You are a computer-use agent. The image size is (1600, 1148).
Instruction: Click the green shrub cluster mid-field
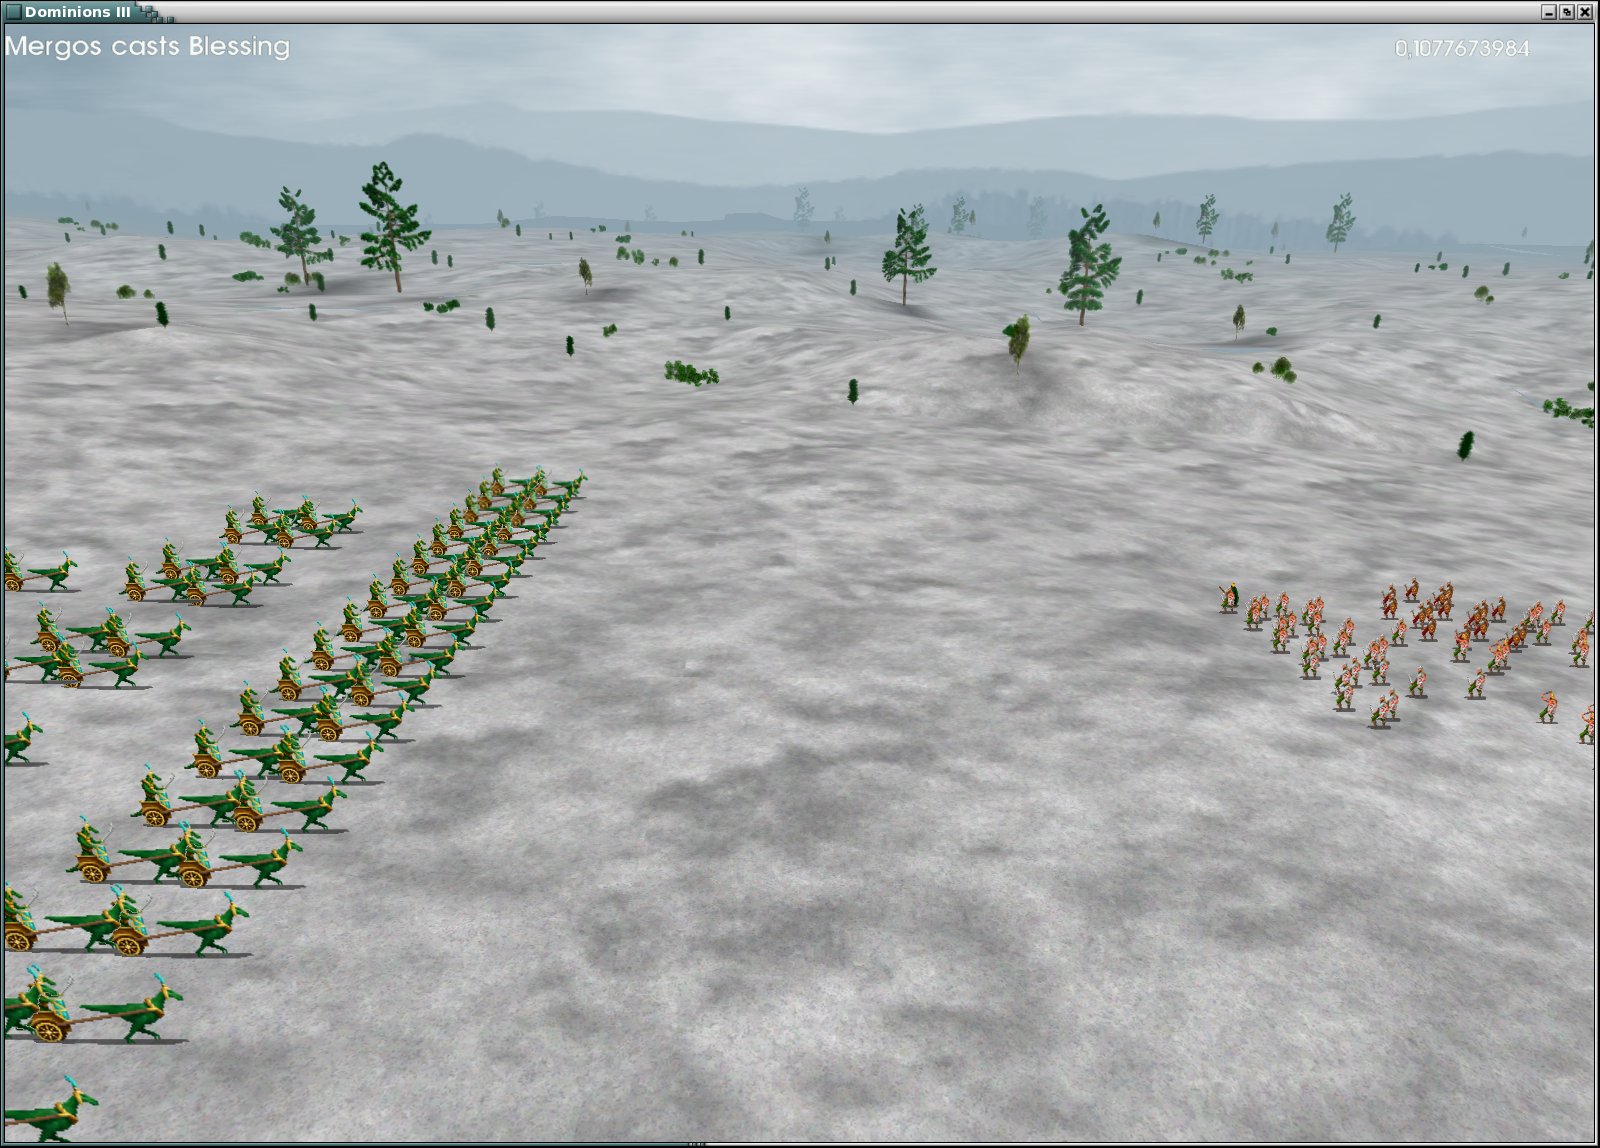pos(691,374)
